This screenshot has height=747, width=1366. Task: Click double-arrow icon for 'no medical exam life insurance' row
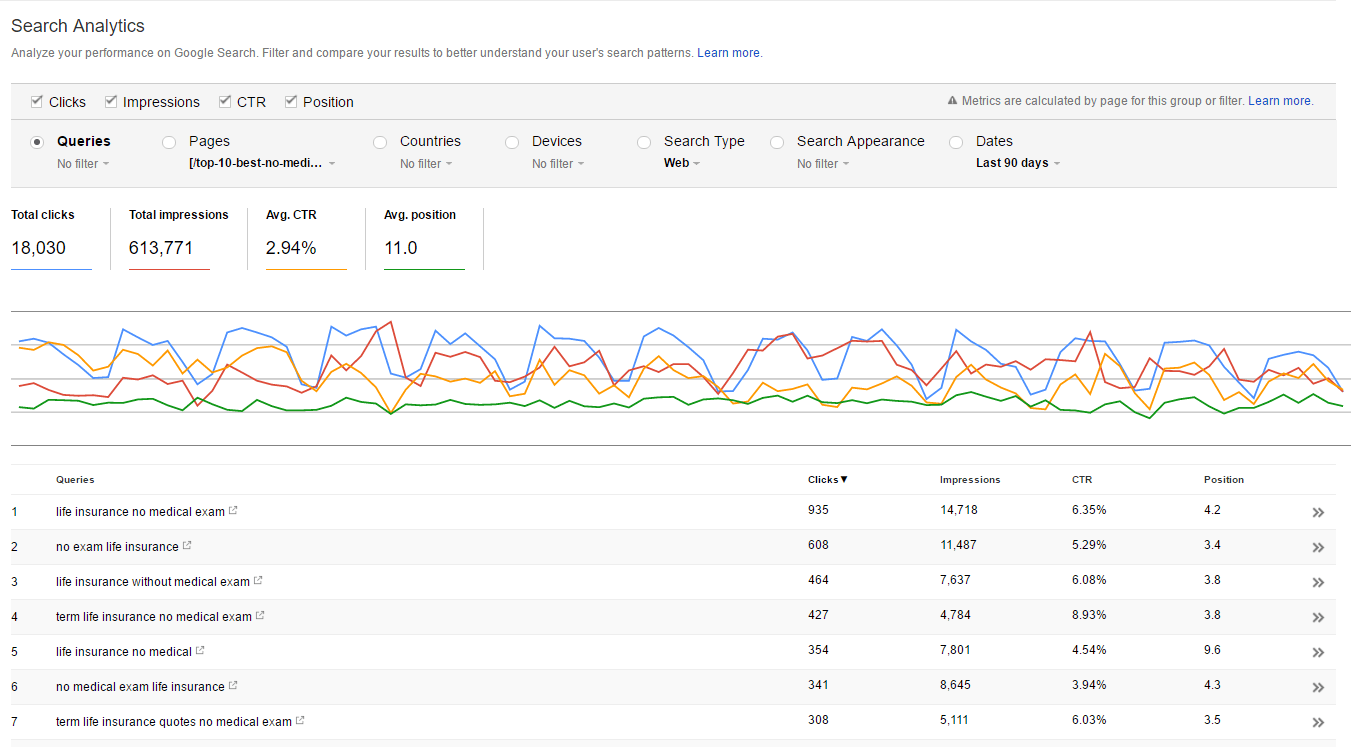(1318, 687)
